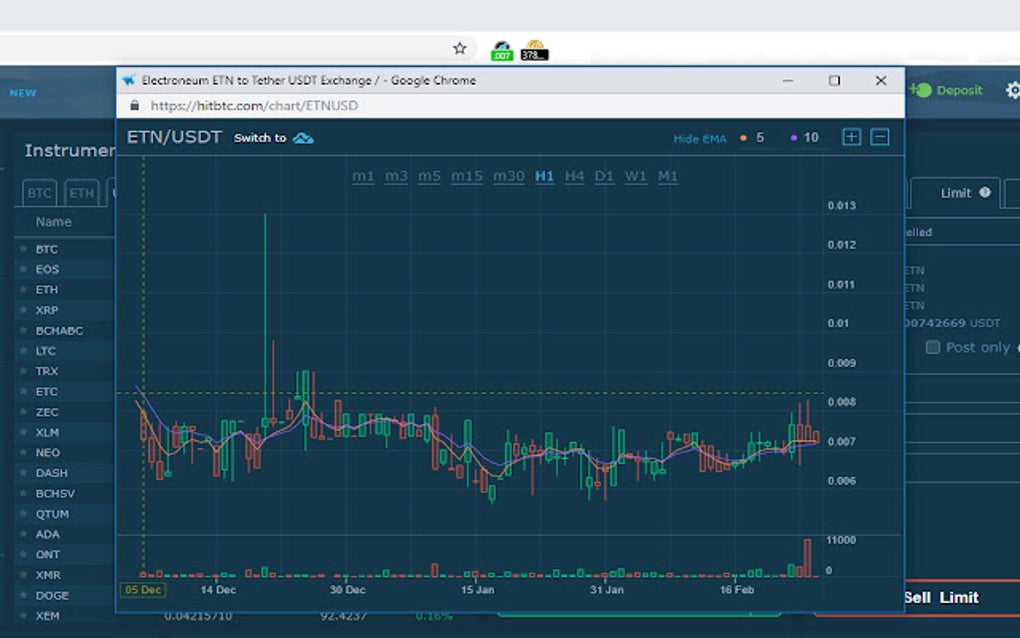Screen dimensions: 1020x638
Task: Open the settings gear in the top-right corner
Action: 1013,90
